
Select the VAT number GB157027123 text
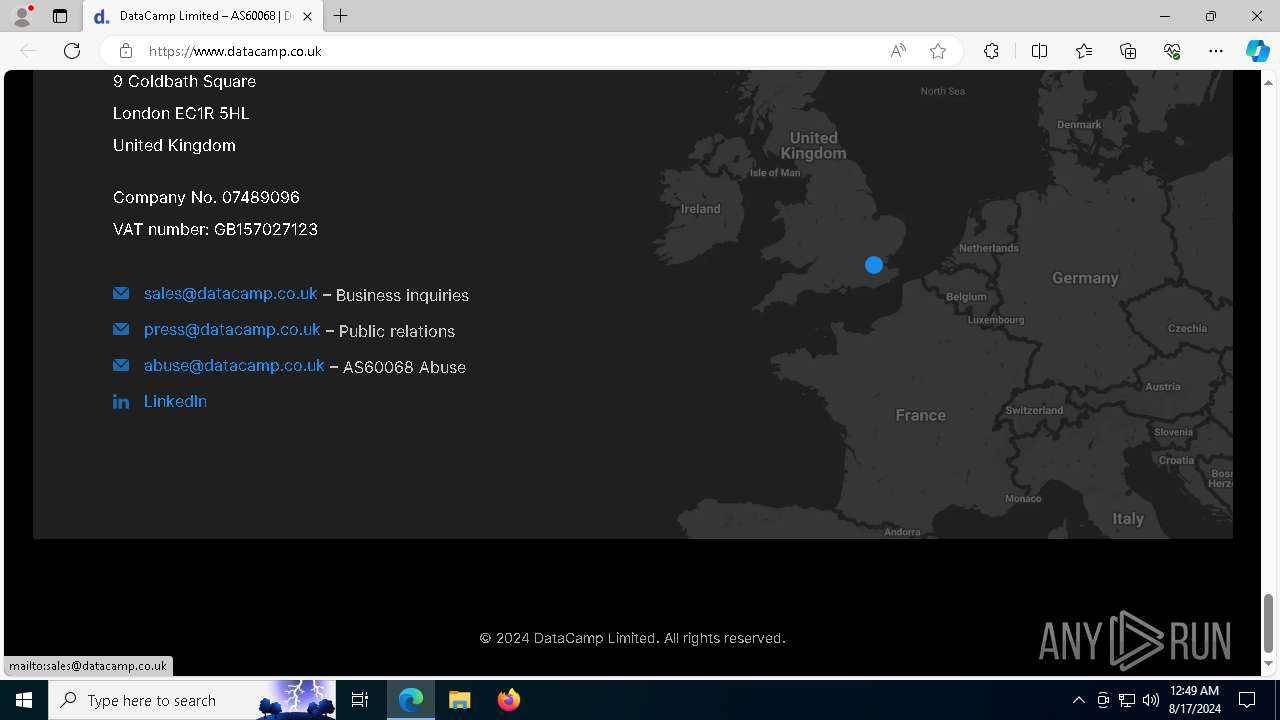click(x=215, y=229)
